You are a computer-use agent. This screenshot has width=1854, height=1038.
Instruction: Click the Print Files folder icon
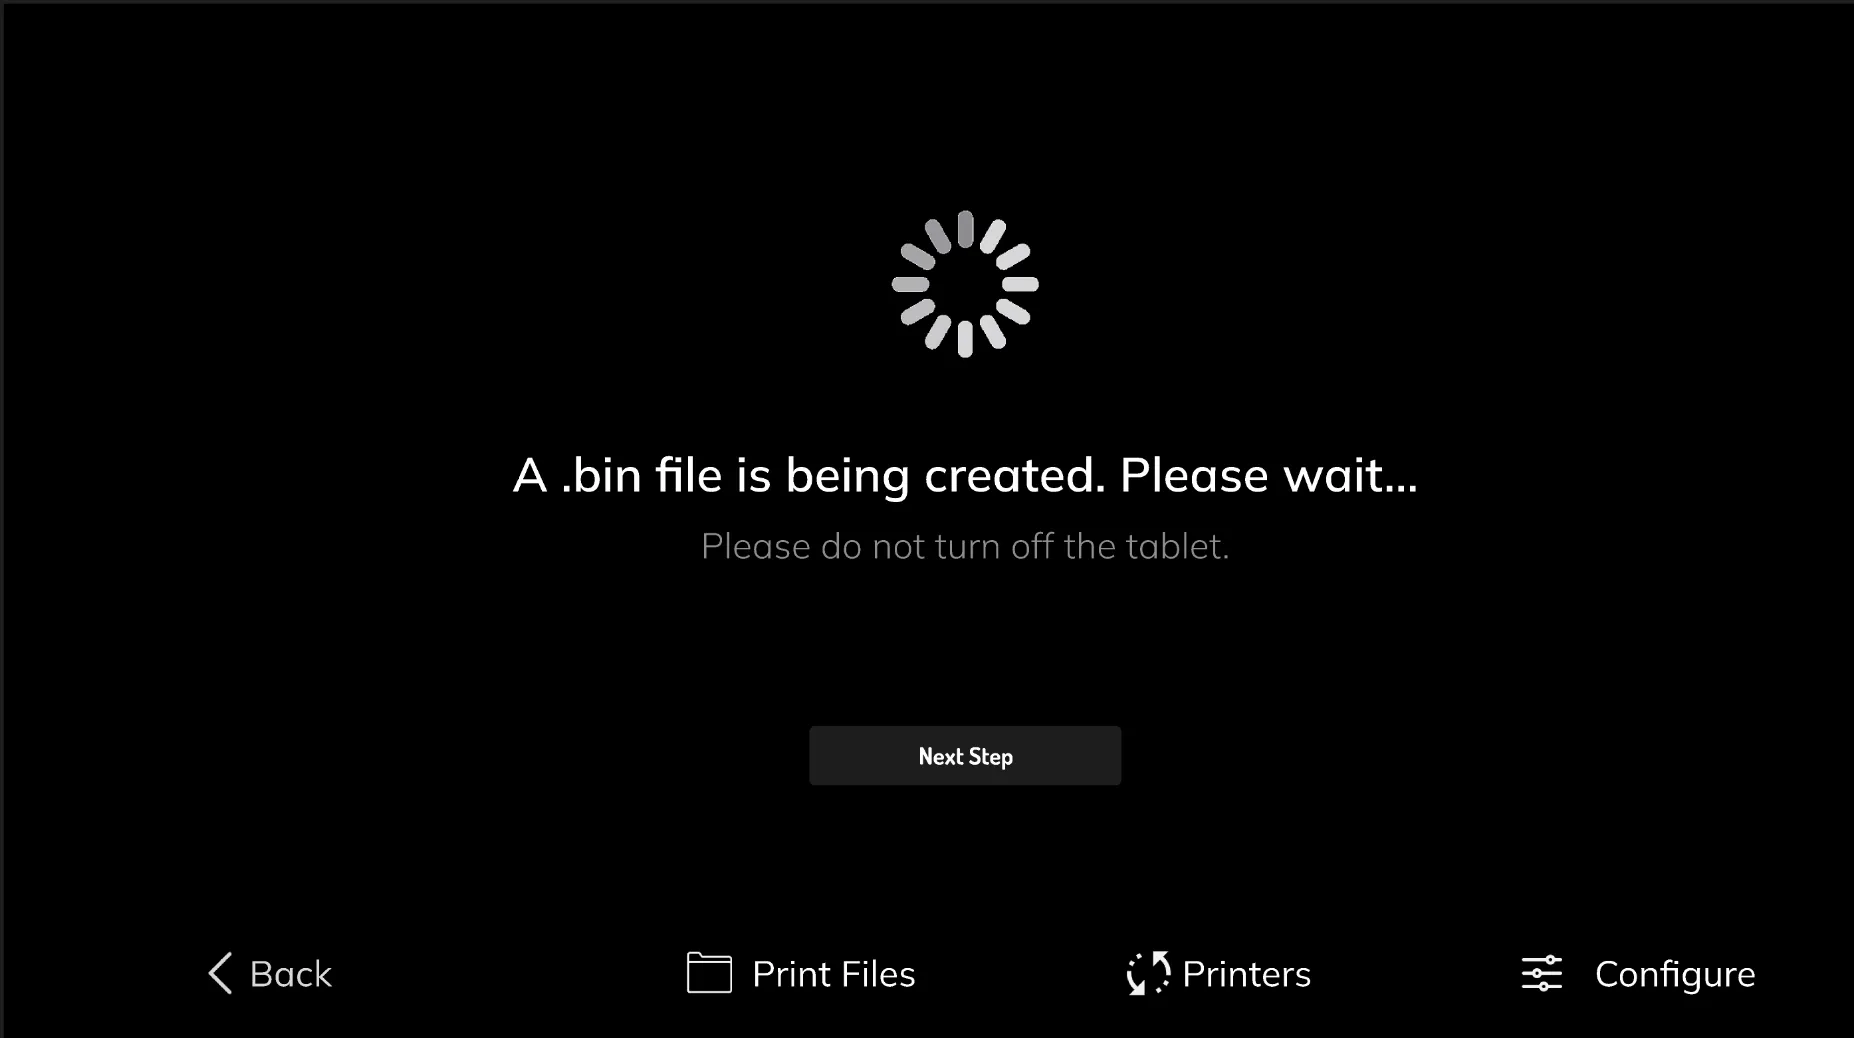pyautogui.click(x=709, y=973)
